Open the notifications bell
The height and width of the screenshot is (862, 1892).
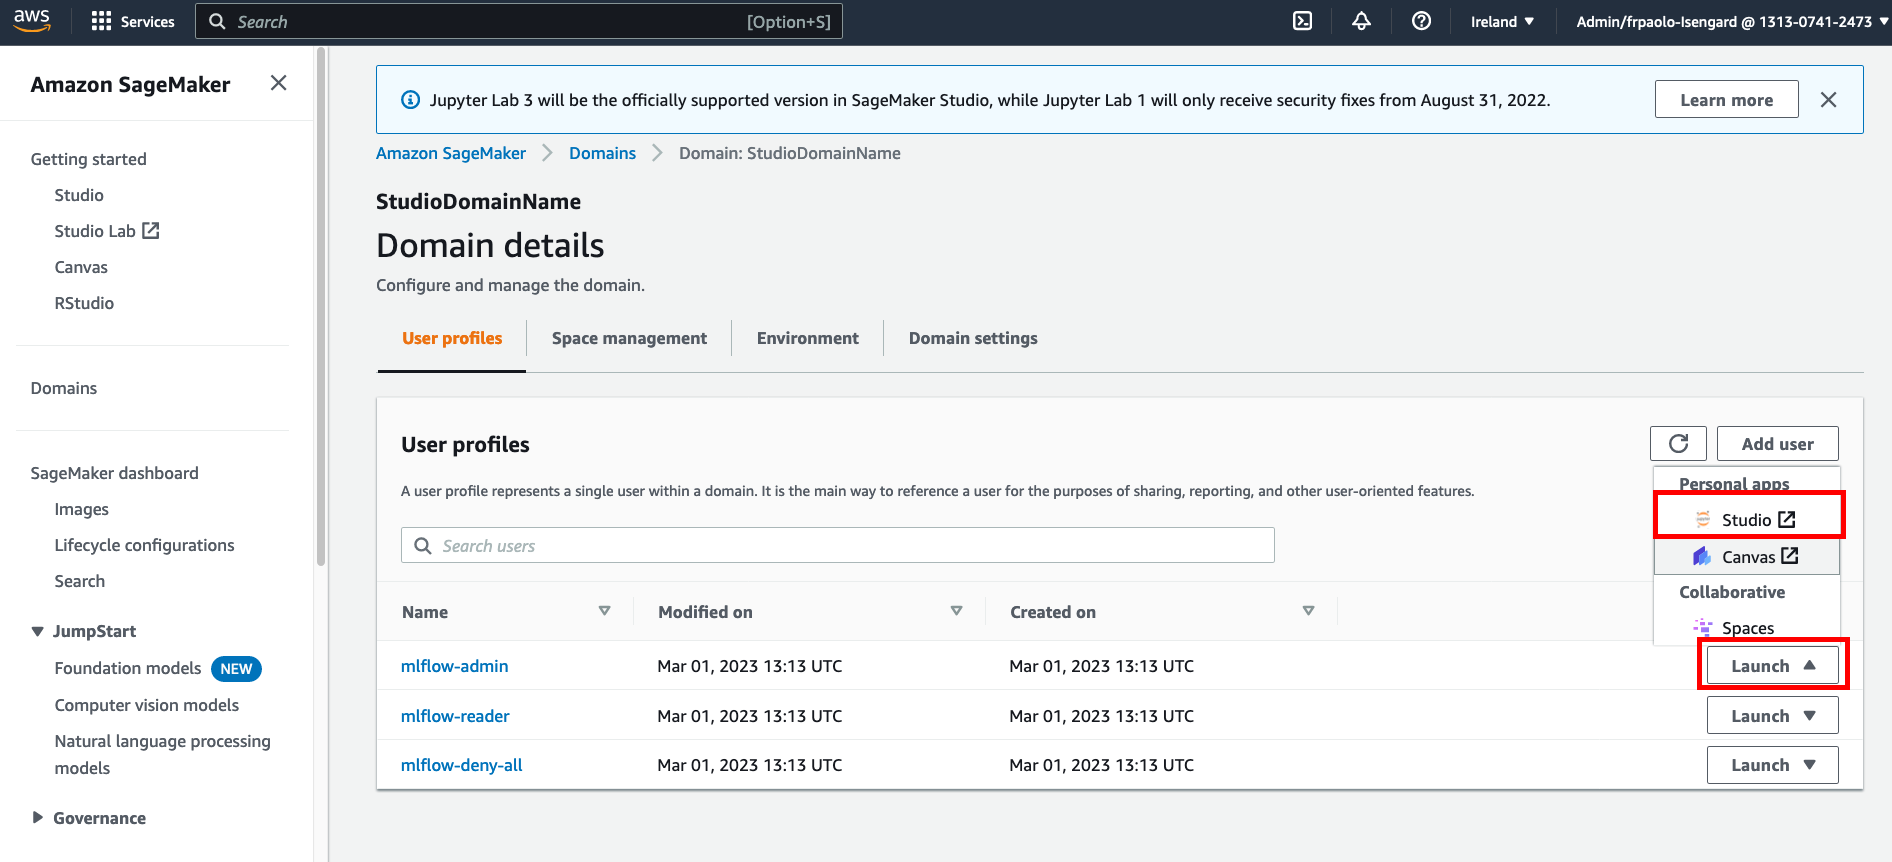pos(1362,21)
